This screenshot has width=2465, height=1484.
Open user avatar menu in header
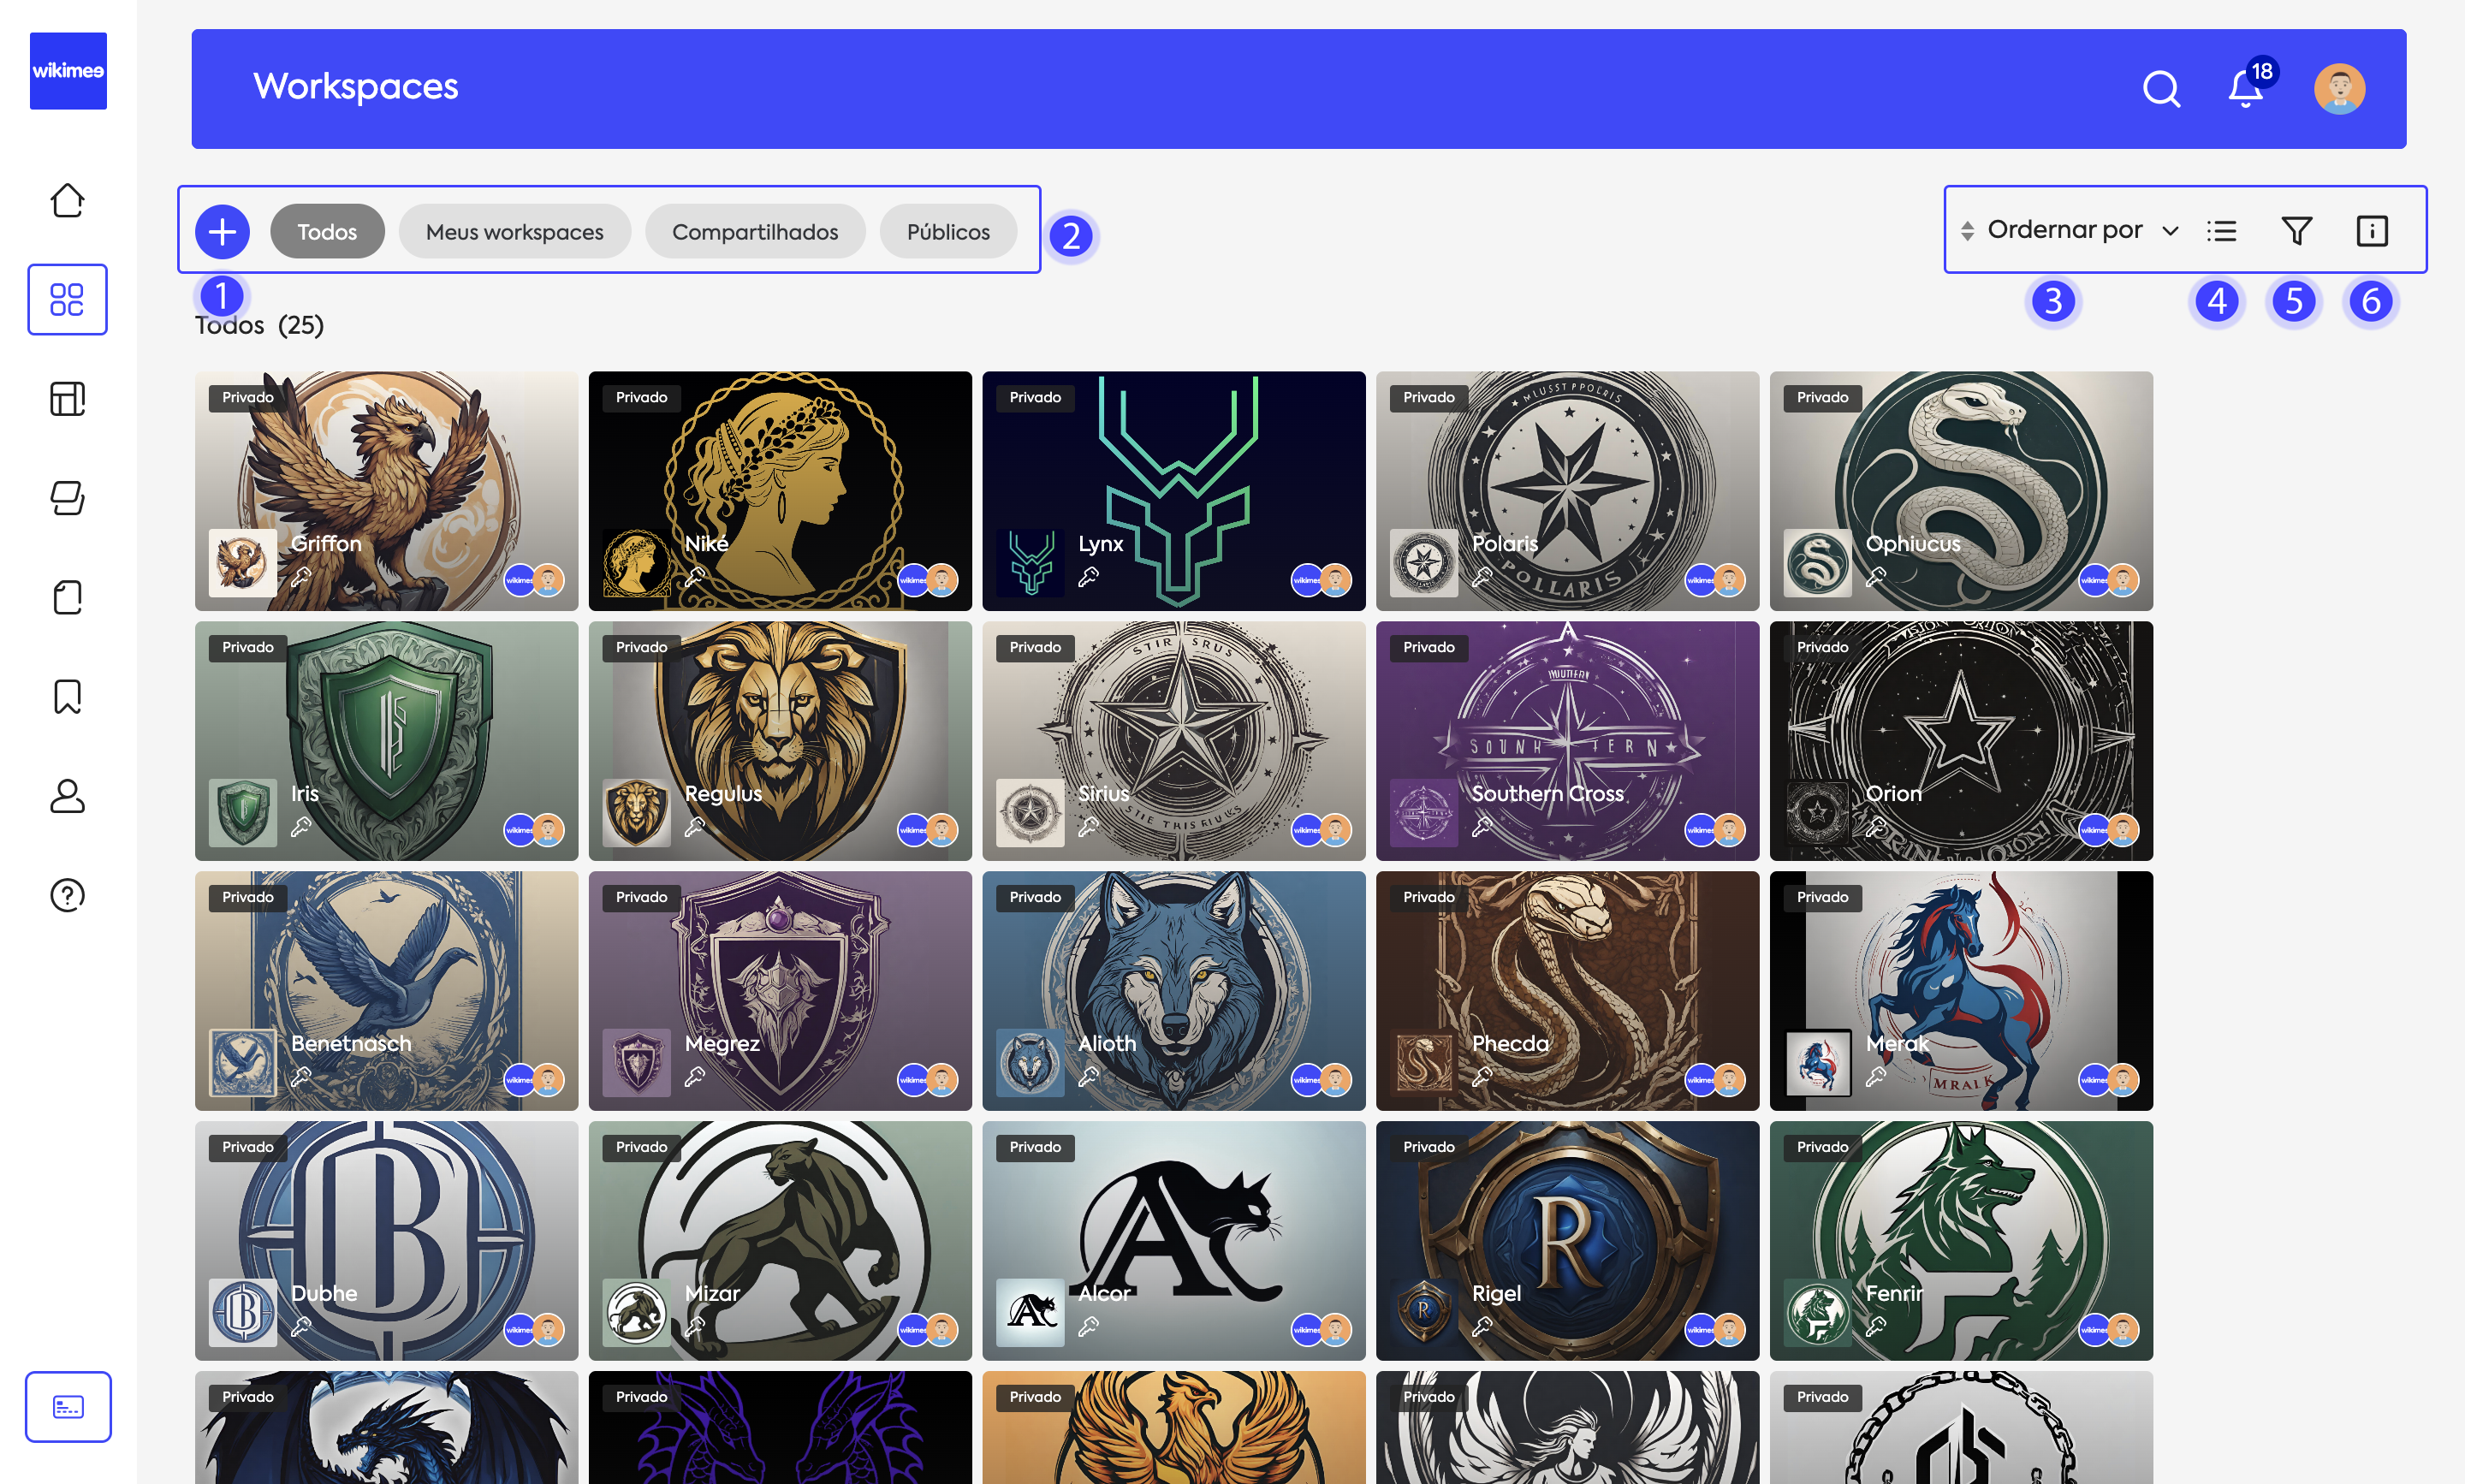click(2338, 89)
